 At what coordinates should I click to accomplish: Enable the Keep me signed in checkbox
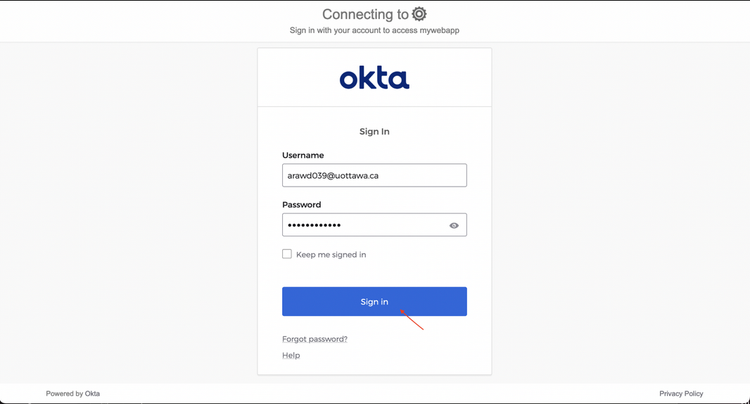pos(287,254)
